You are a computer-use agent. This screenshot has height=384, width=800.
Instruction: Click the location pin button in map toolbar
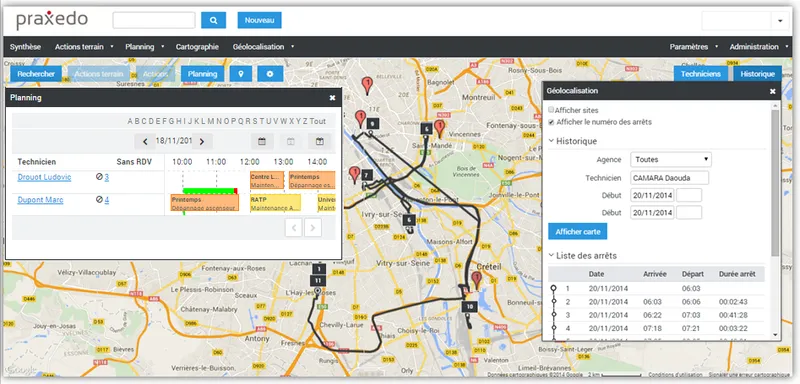click(x=241, y=74)
